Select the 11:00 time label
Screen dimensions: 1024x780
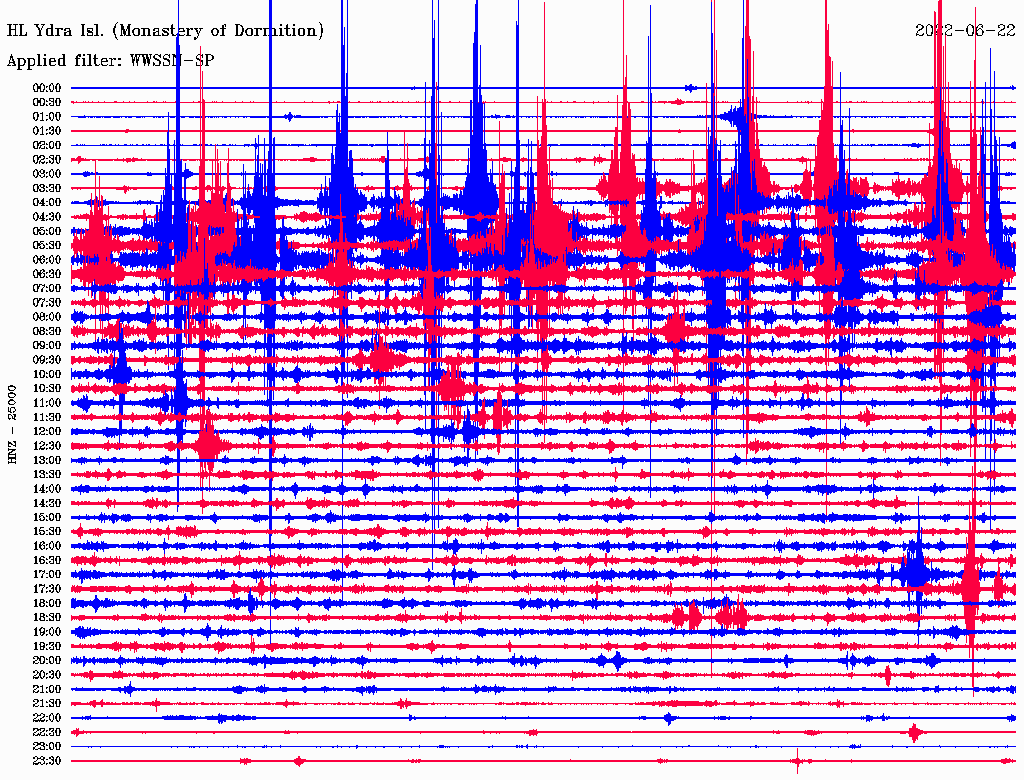(47, 403)
